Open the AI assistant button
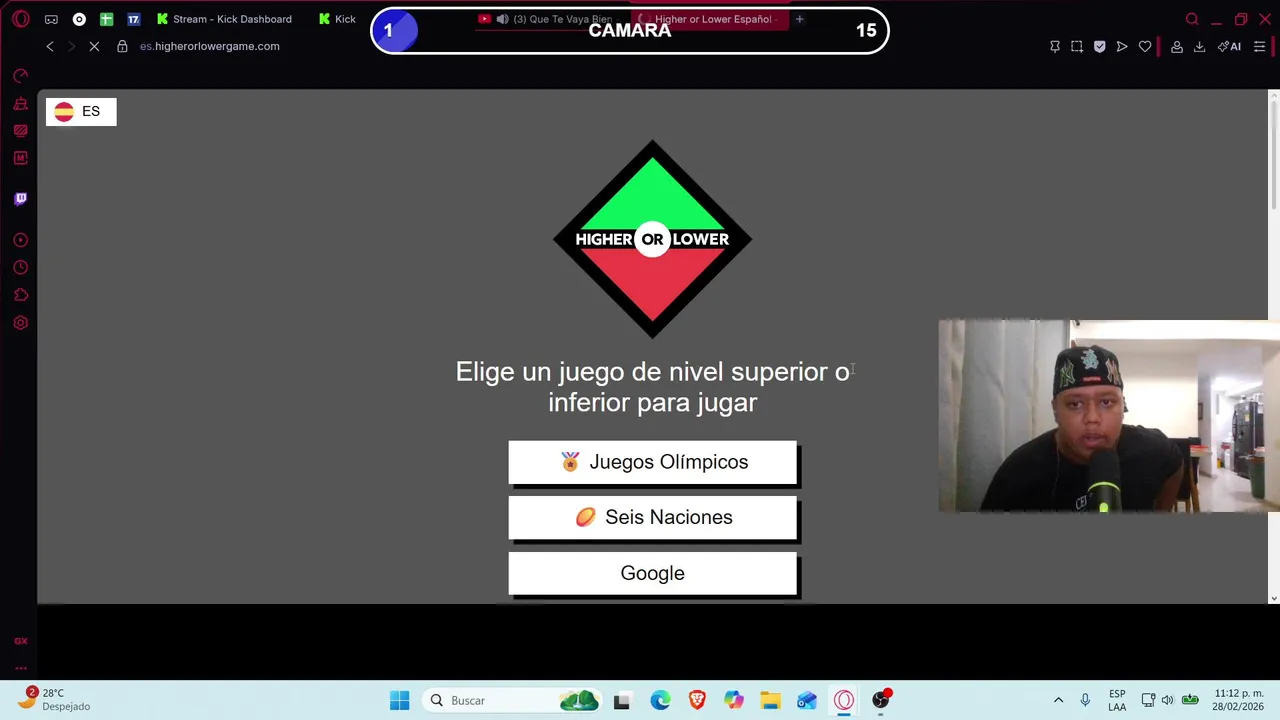Screen dimensions: 1280x720 [x=1229, y=46]
